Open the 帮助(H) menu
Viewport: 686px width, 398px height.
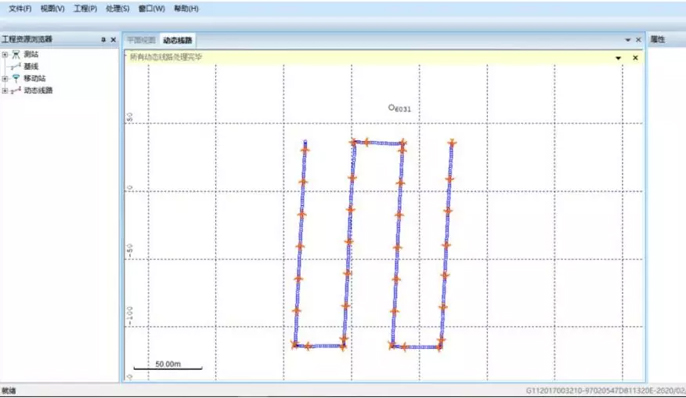tap(186, 8)
